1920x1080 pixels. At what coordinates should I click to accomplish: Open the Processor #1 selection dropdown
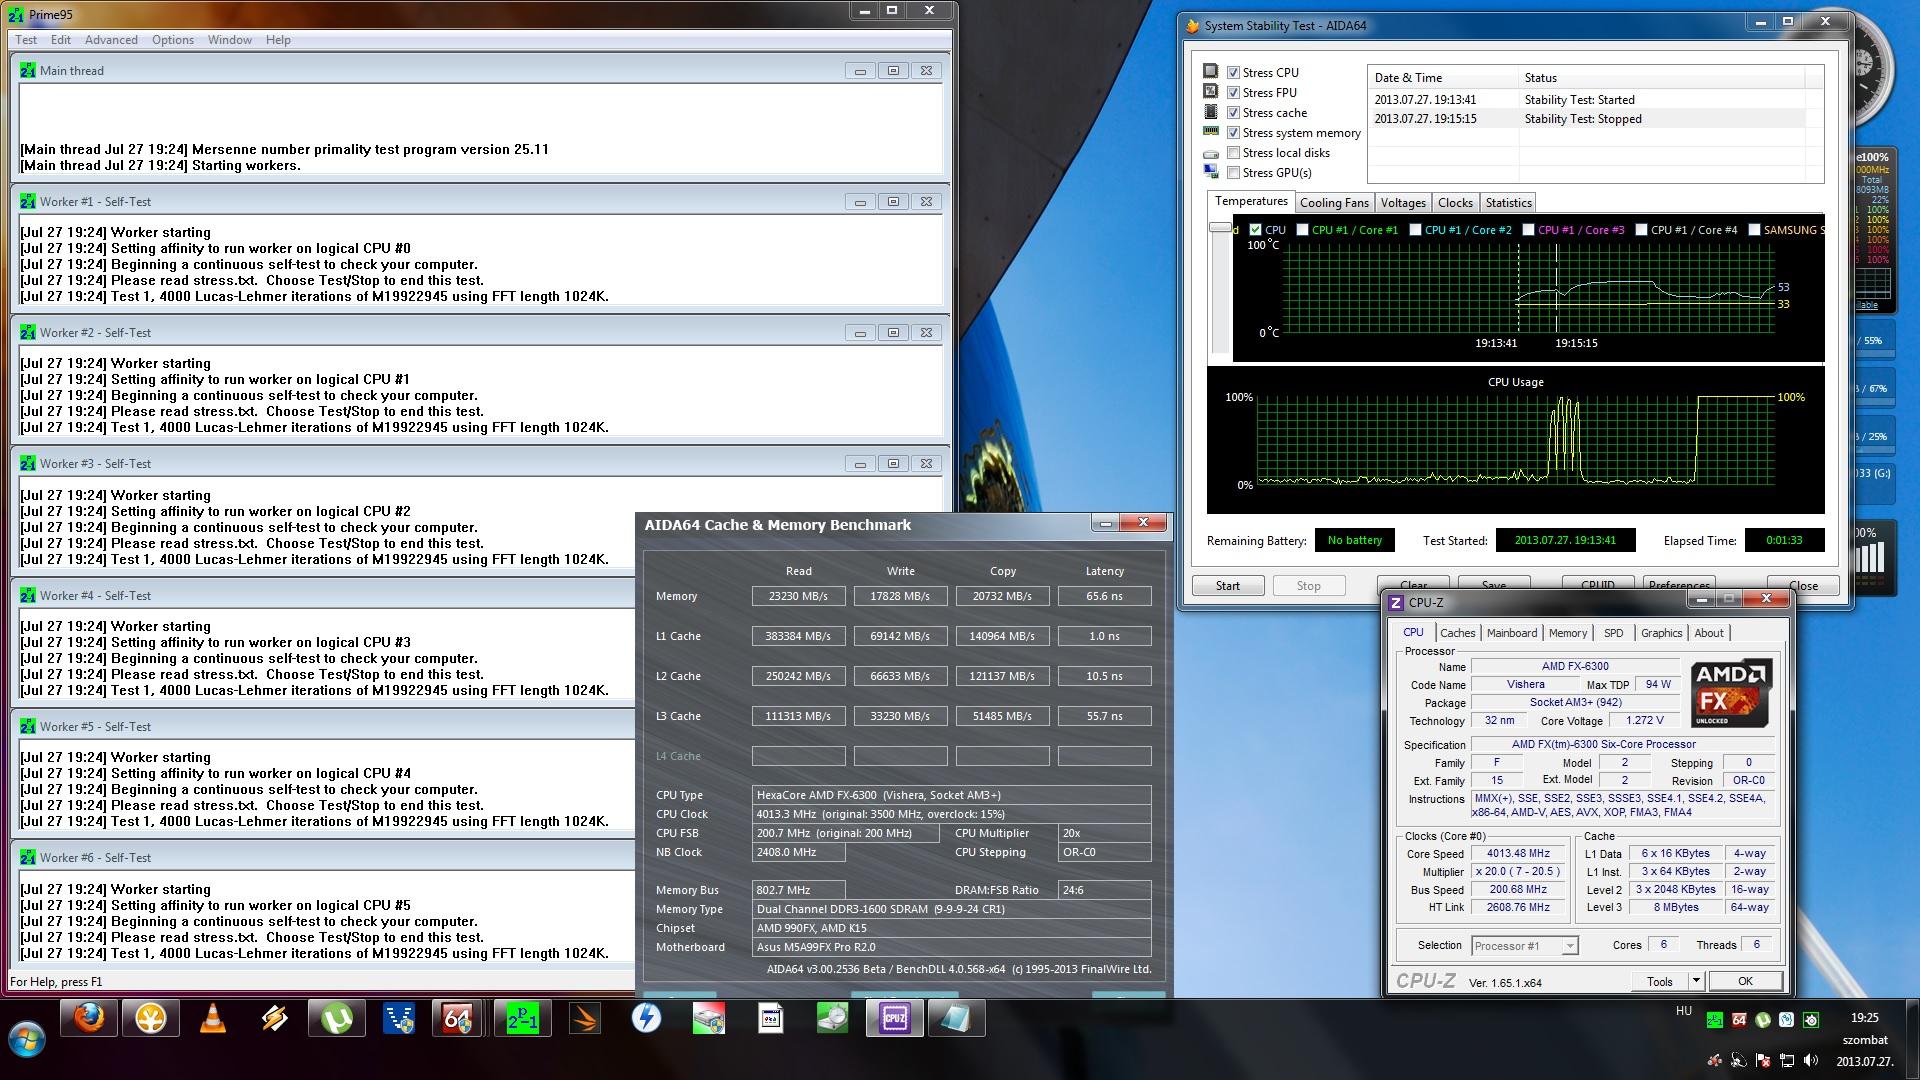tap(1524, 945)
